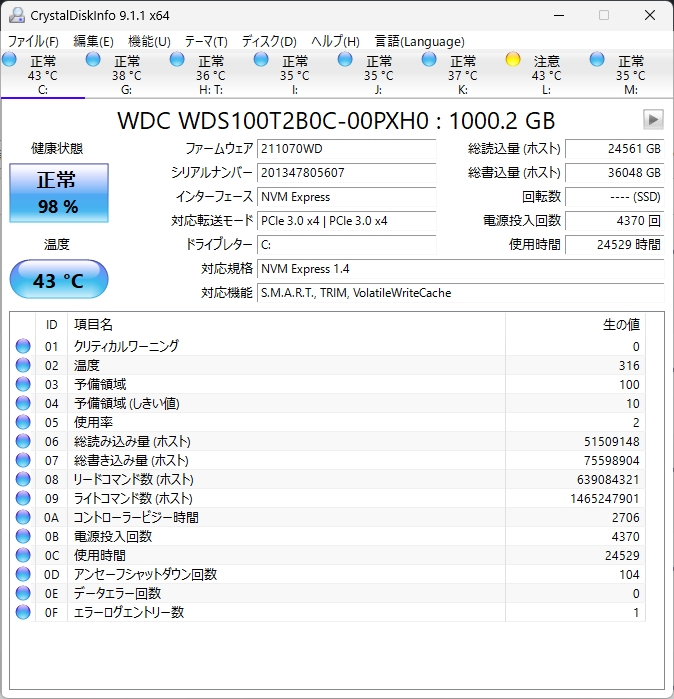Image resolution: width=674 pixels, height=699 pixels.
Task: Click the CrystalDiskInfo app icon in title bar
Action: click(x=16, y=15)
